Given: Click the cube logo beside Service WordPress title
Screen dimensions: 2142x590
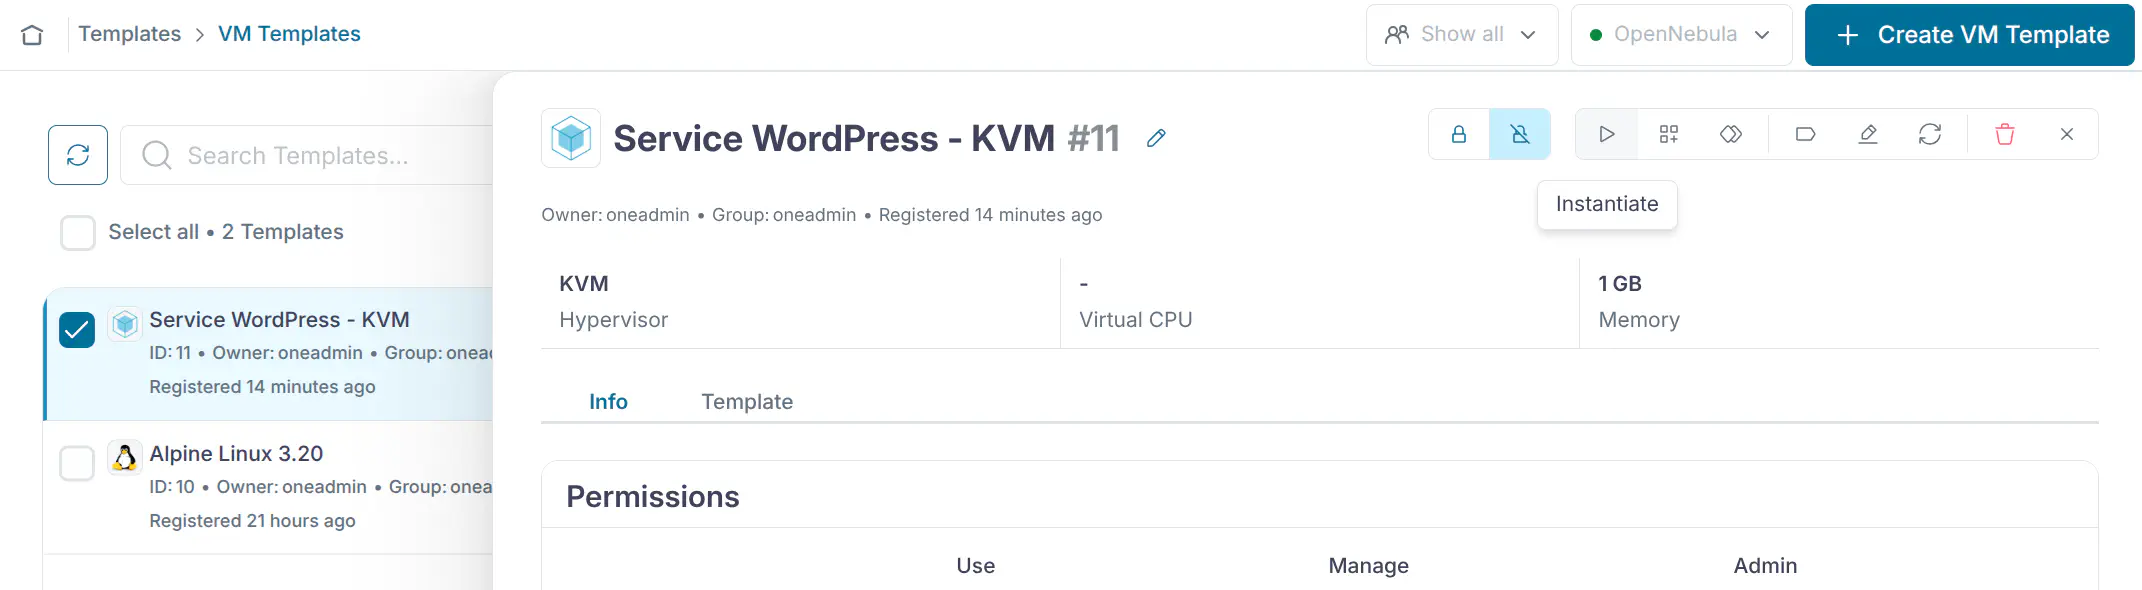Looking at the screenshot, I should pyautogui.click(x=571, y=138).
